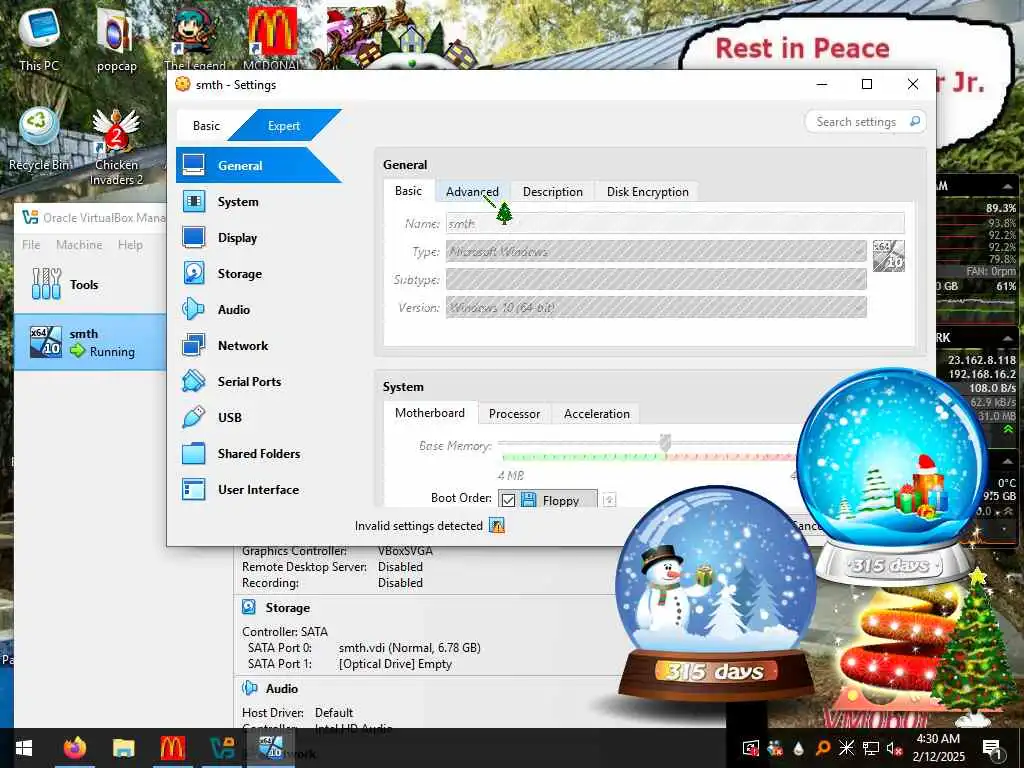This screenshot has height=768, width=1024.
Task: Collapse the network widget section arrow
Action: point(1007,338)
